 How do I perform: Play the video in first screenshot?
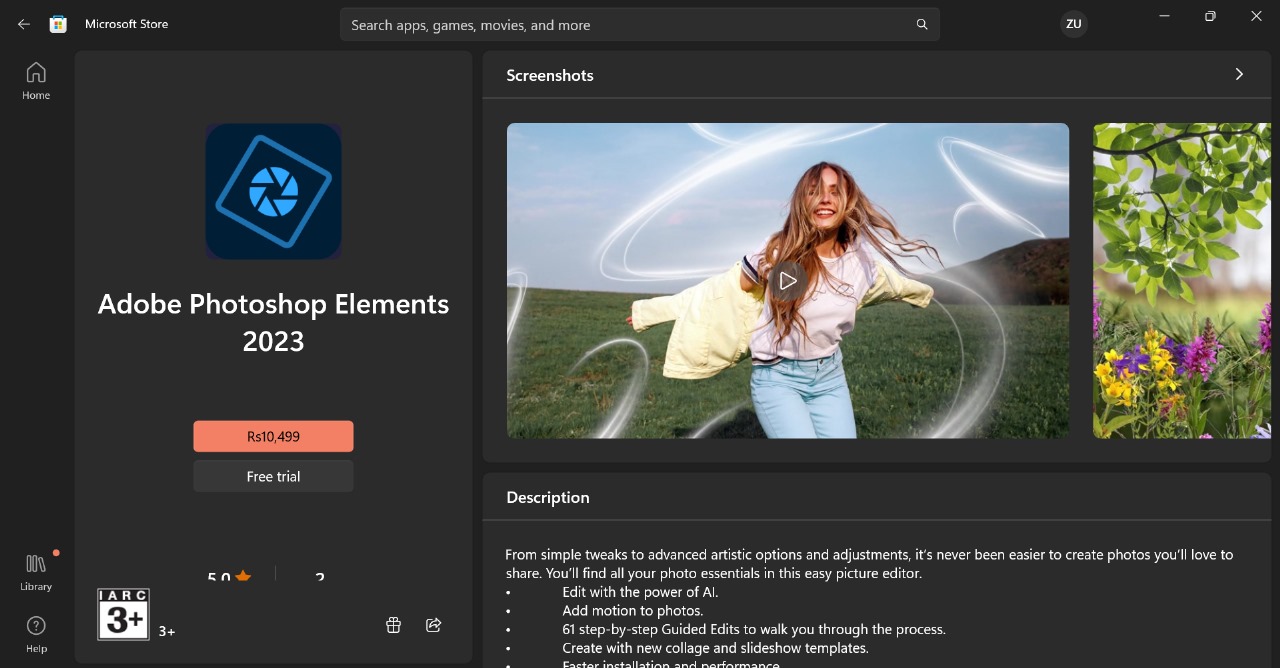[788, 281]
